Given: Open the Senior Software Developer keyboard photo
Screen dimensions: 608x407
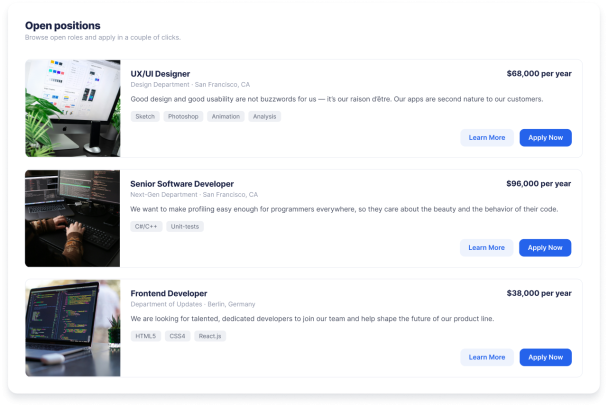Looking at the screenshot, I should tap(73, 218).
